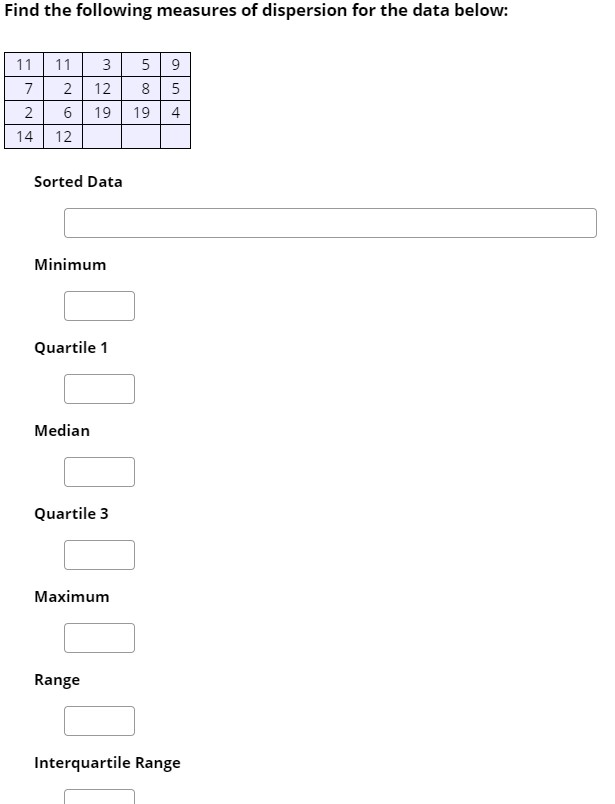Image resolution: width=615 pixels, height=804 pixels.
Task: Click the Interquartile Range input box
Action: point(99,797)
